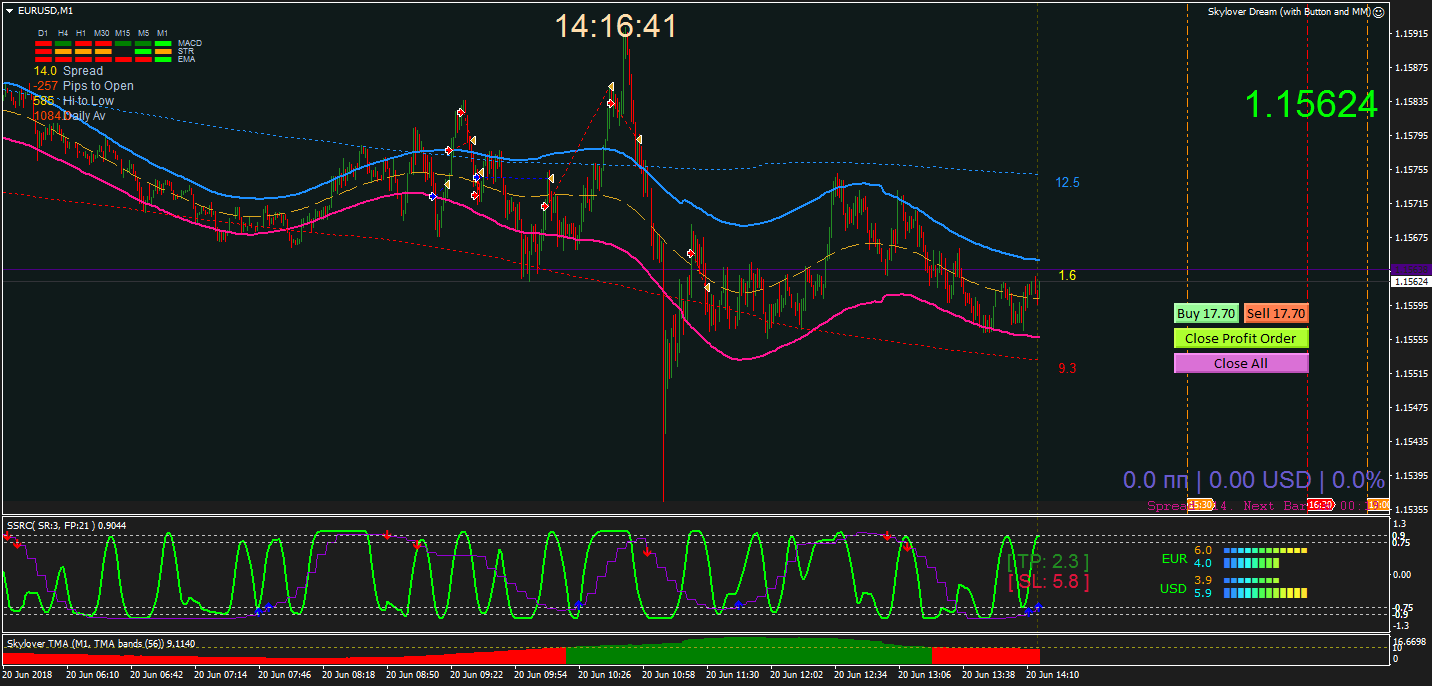
Task: Click the Skylover TMA indicator title label
Action: point(100,644)
